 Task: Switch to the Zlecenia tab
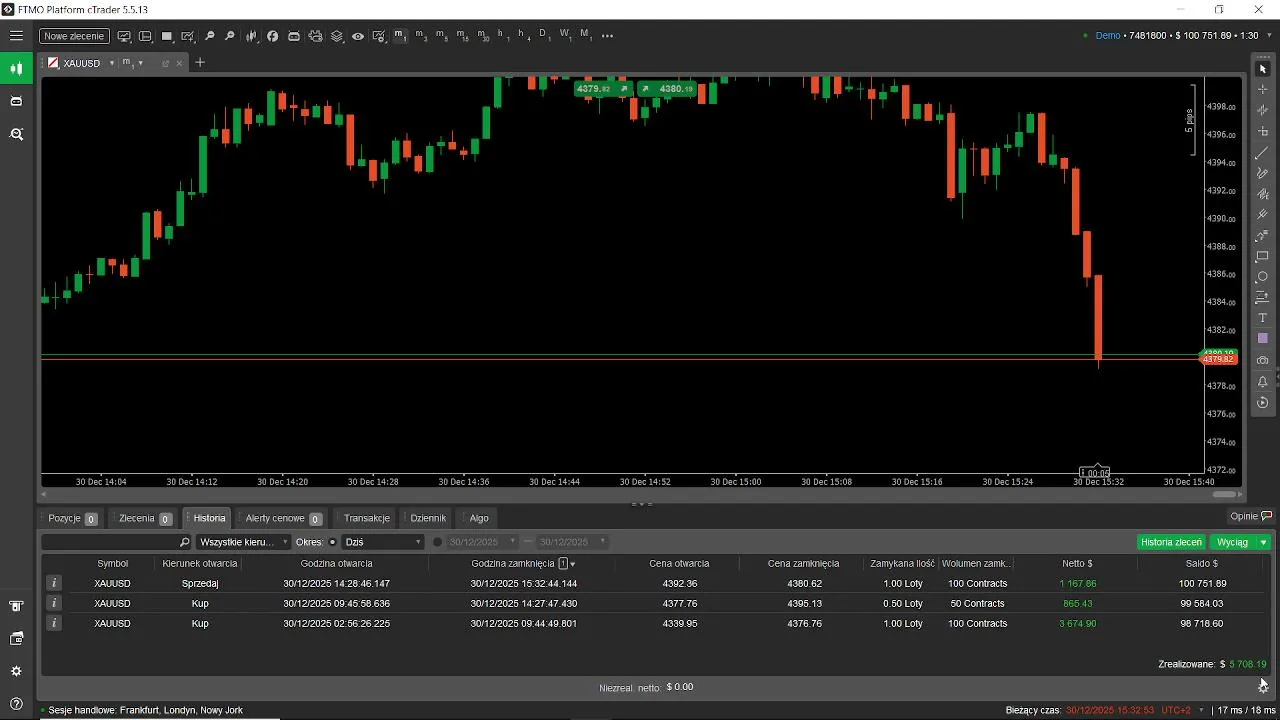(x=145, y=518)
